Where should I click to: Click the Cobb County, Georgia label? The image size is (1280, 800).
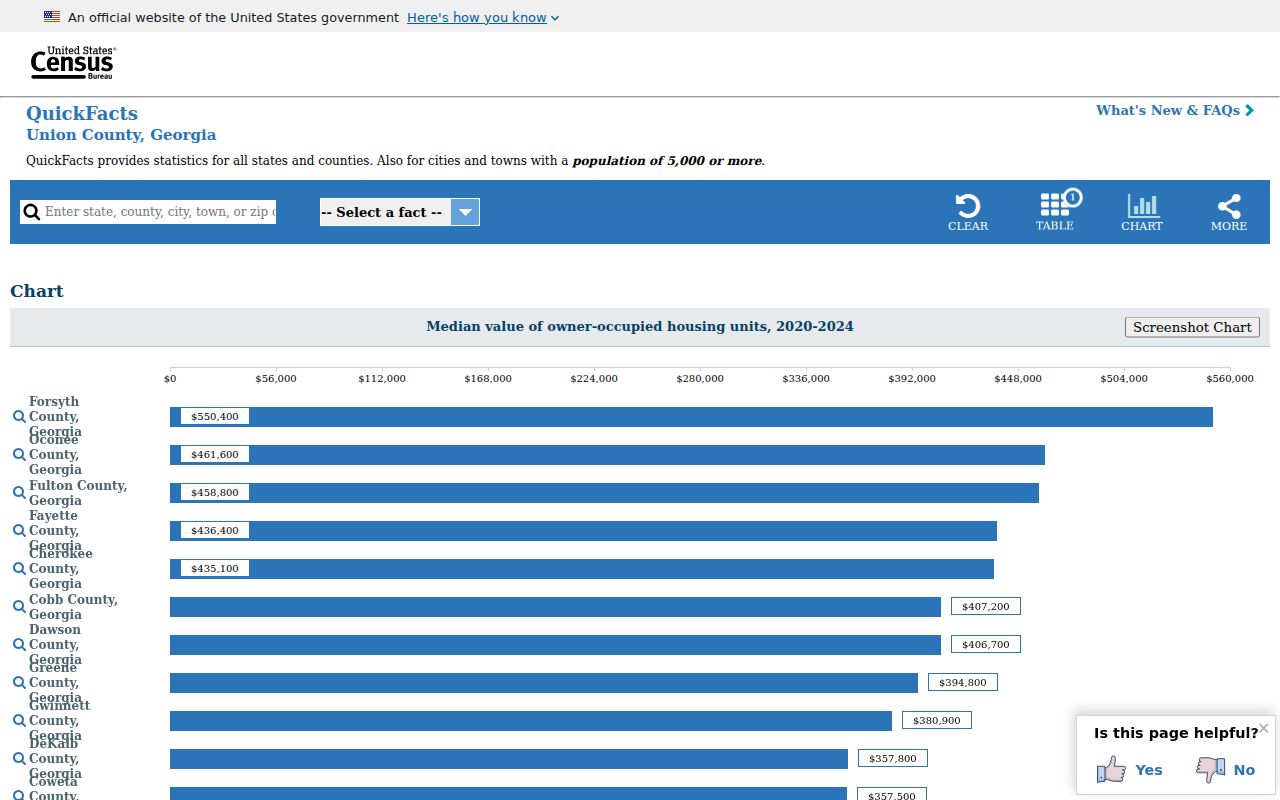(73, 607)
